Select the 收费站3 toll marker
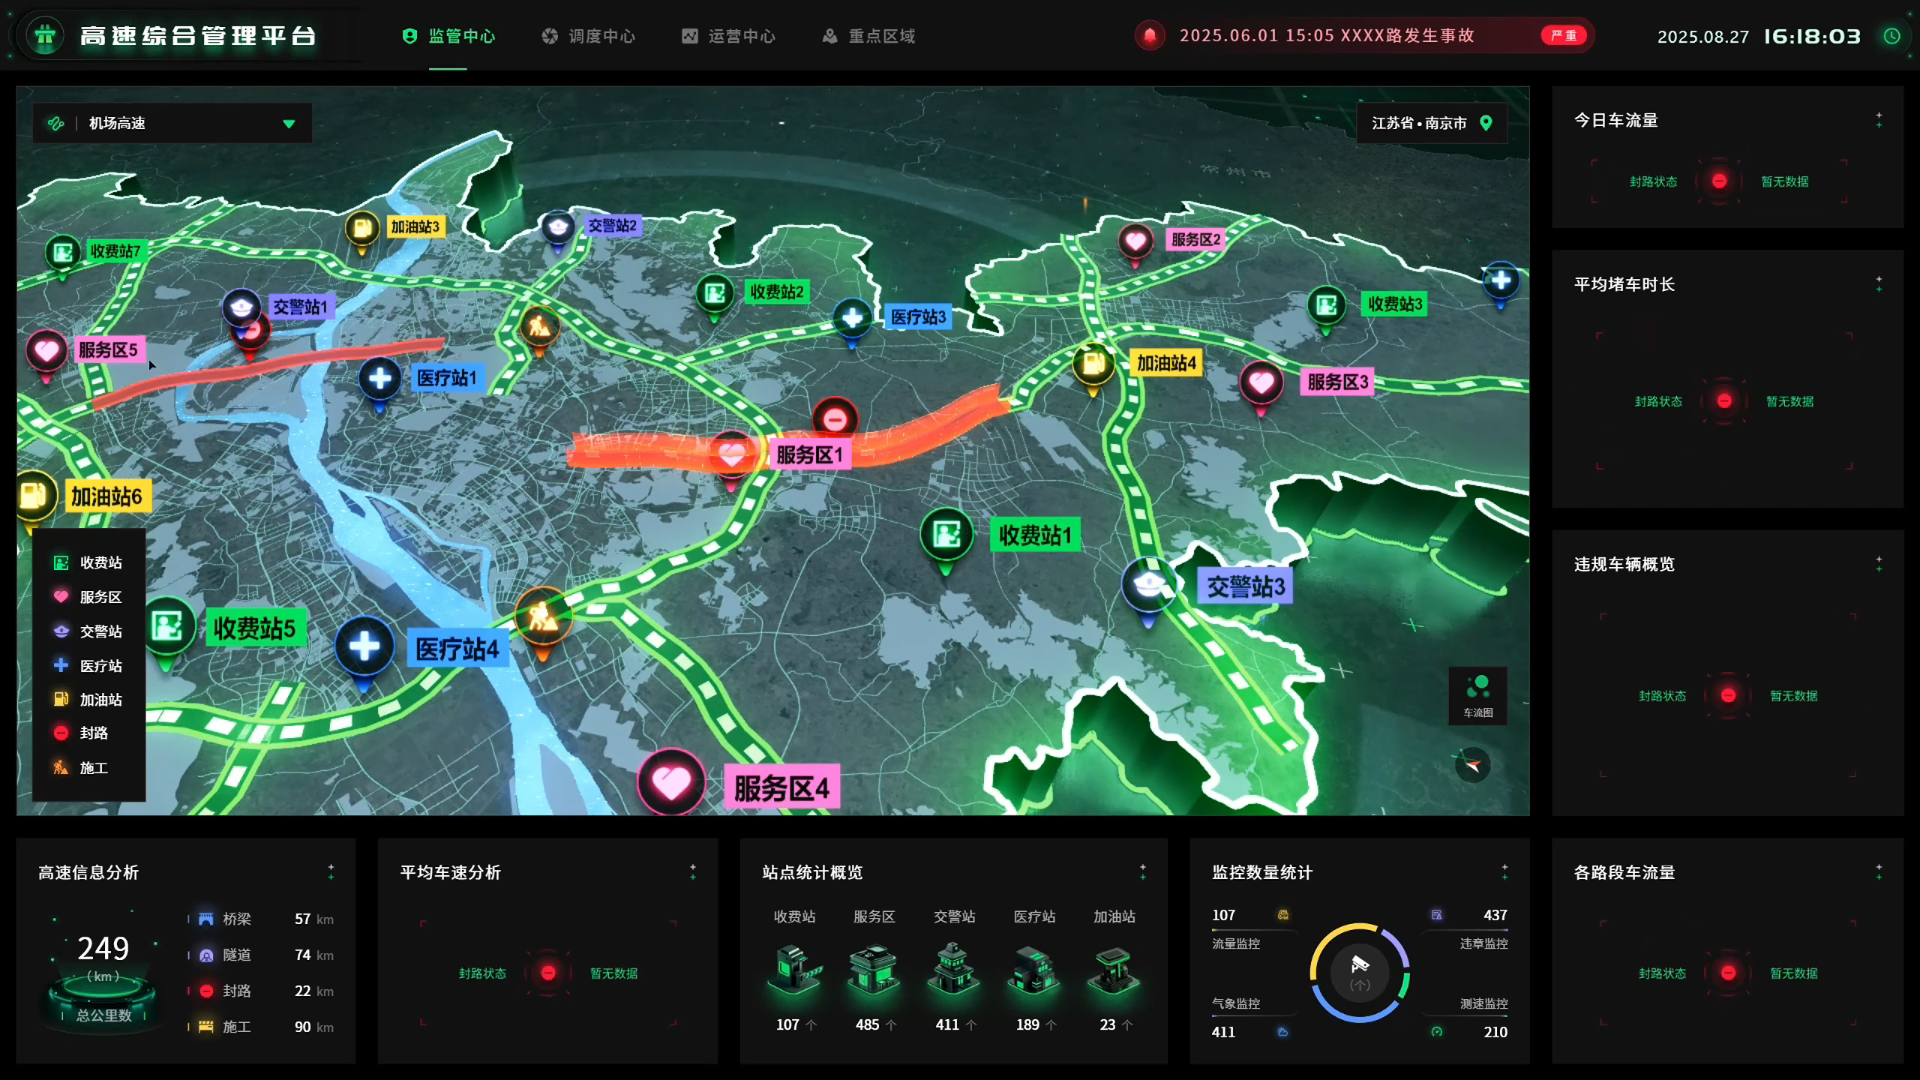Screen dimensions: 1920x1080 tap(1327, 305)
